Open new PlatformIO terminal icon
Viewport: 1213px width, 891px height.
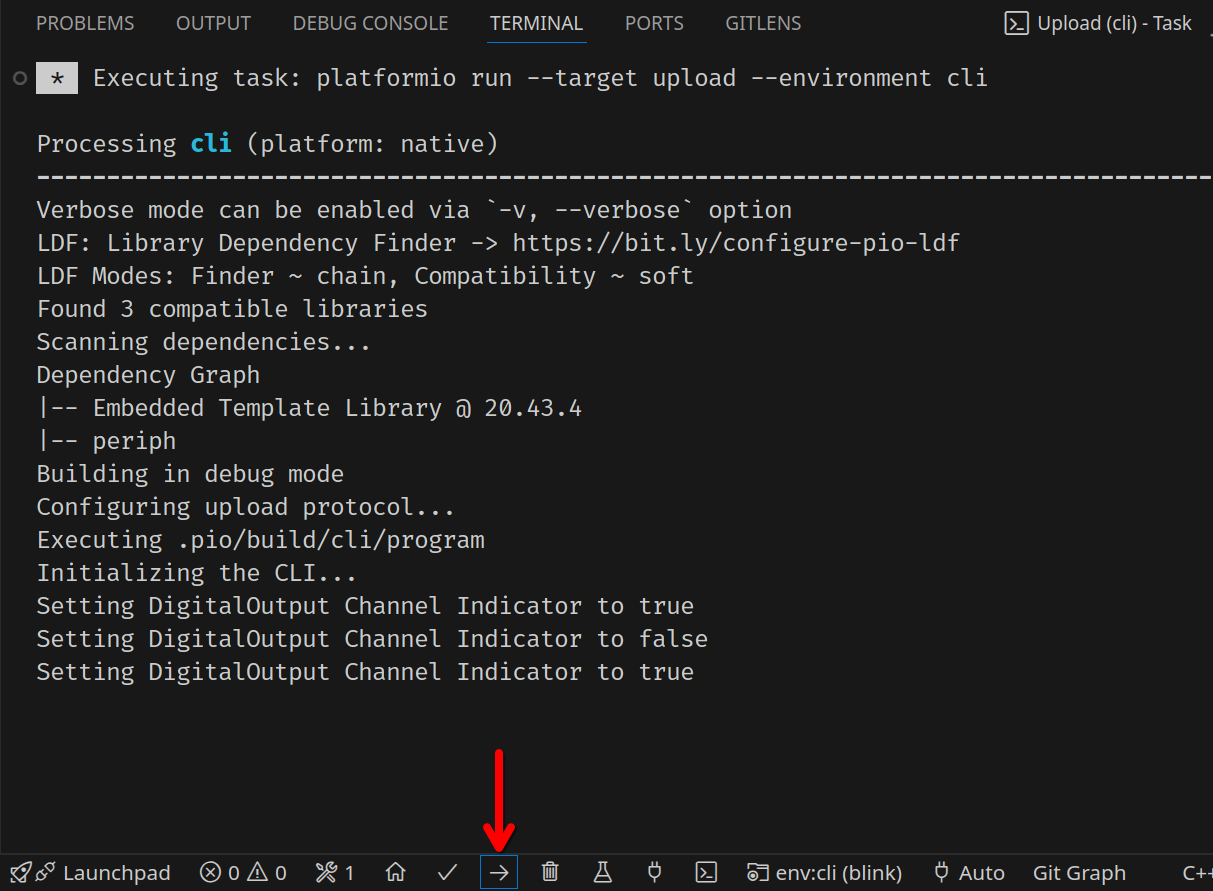(706, 872)
